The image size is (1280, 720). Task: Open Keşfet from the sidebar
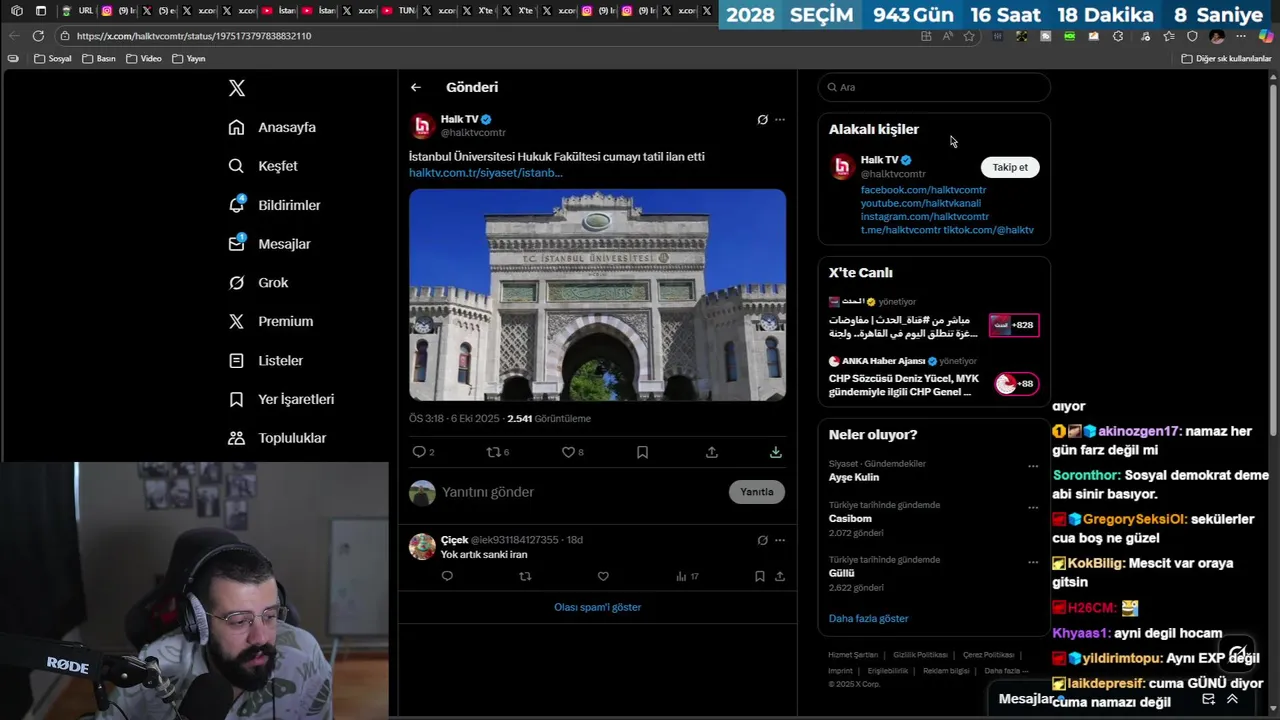[263, 166]
